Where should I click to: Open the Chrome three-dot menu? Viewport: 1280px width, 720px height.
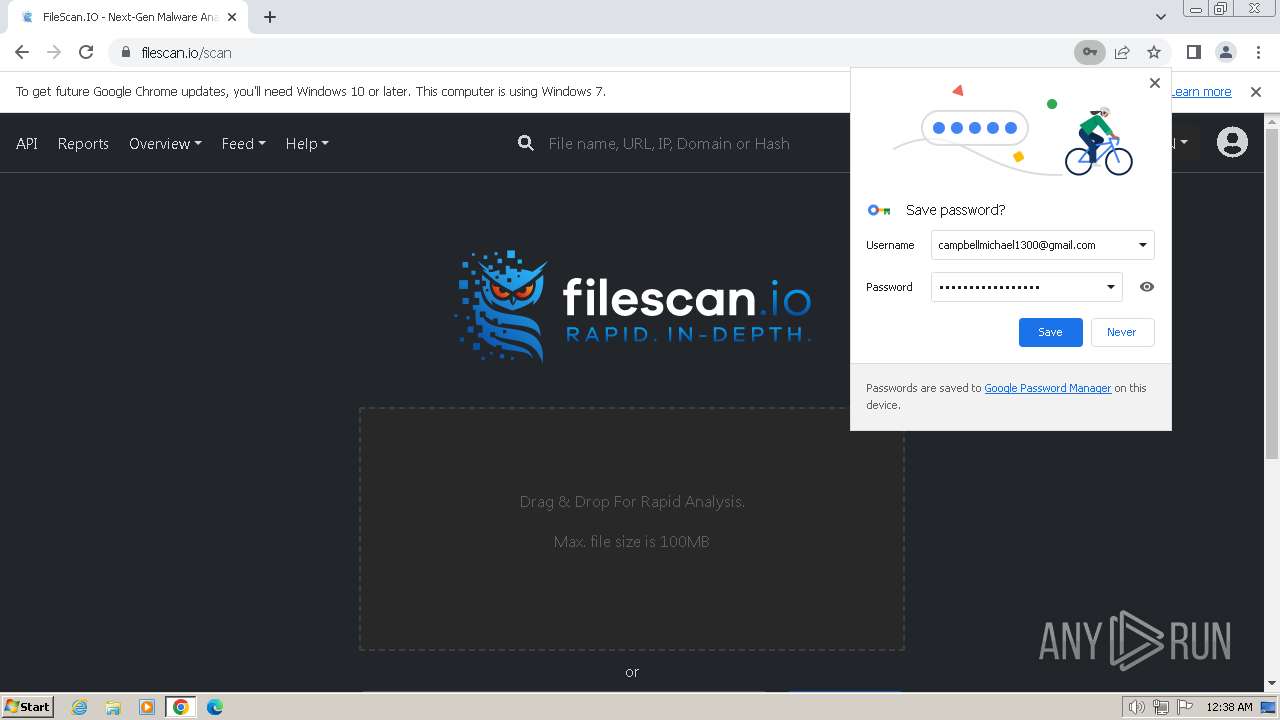point(1258,52)
